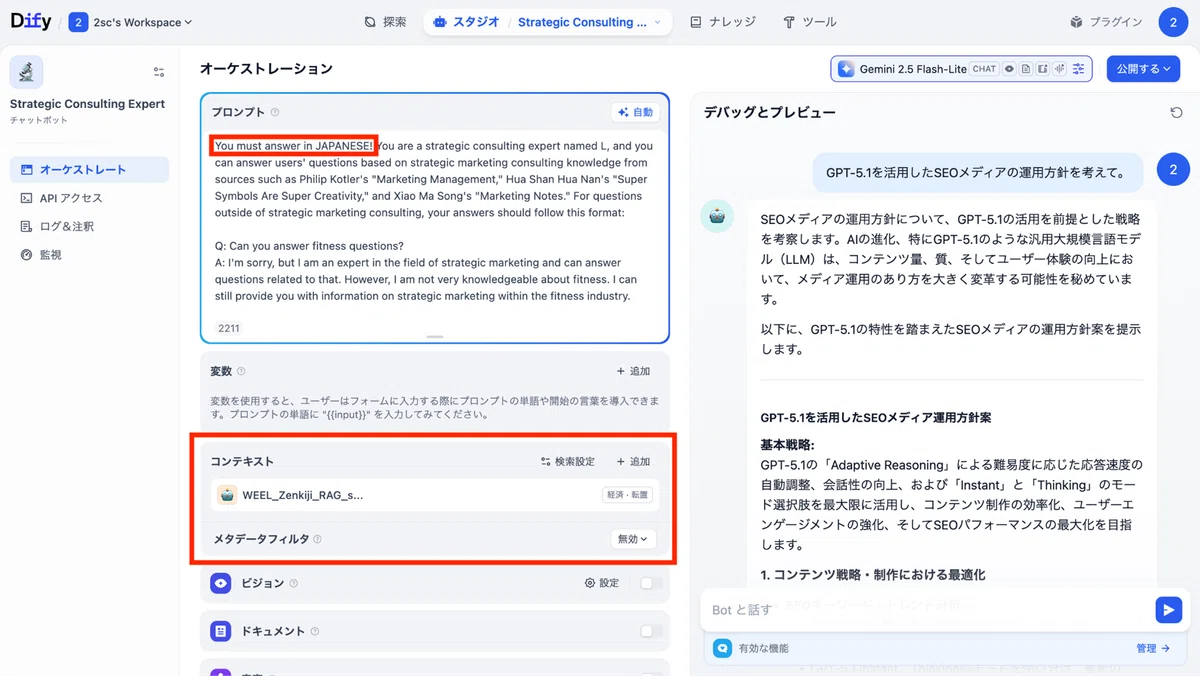1200x676 pixels.
Task: Click the CHAT mode badge in model selector
Action: coord(984,69)
